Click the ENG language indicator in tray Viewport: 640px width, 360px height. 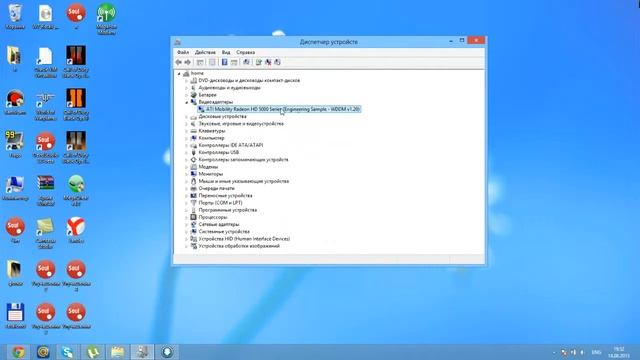tap(596, 352)
